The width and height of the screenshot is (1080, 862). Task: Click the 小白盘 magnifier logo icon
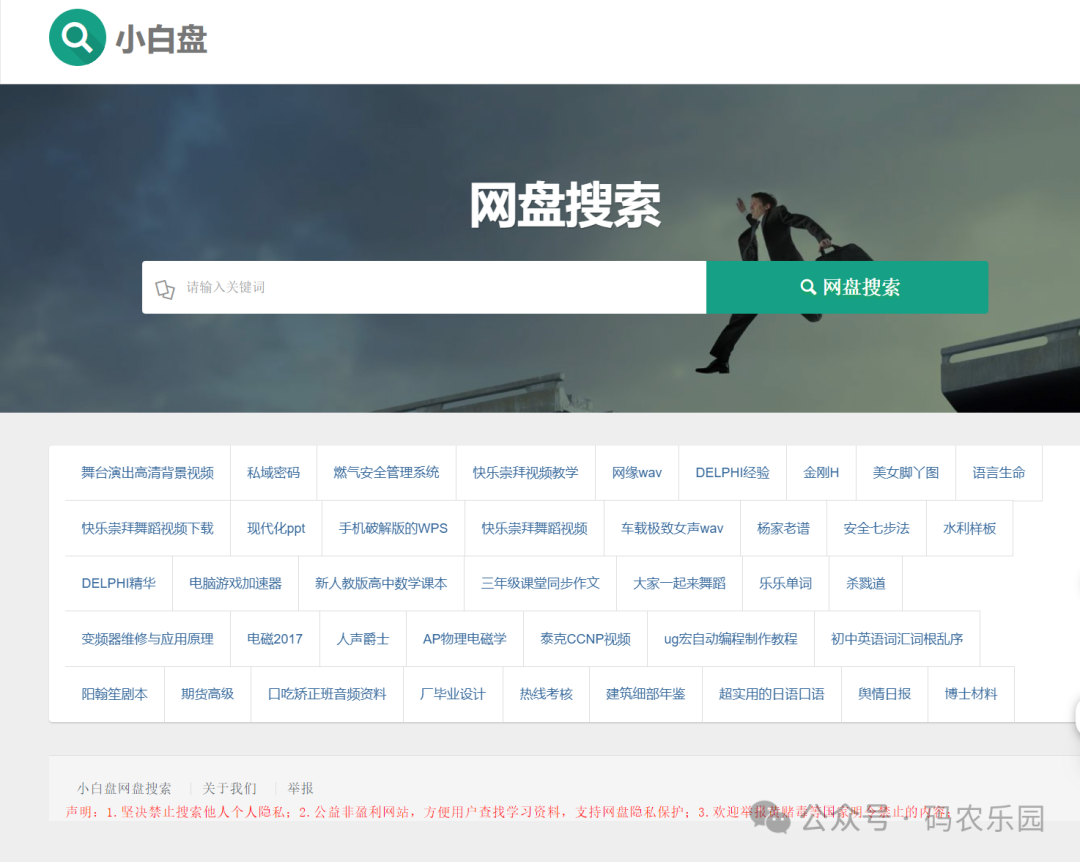pos(77,37)
